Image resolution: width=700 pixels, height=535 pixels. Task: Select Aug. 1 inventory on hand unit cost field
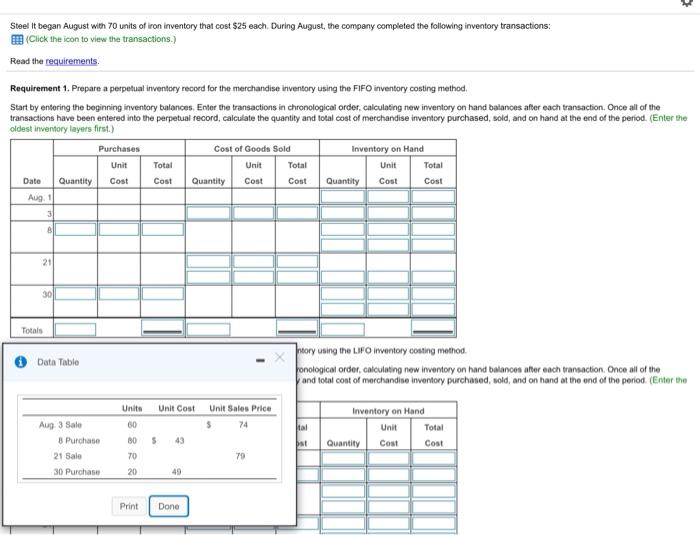tap(388, 196)
